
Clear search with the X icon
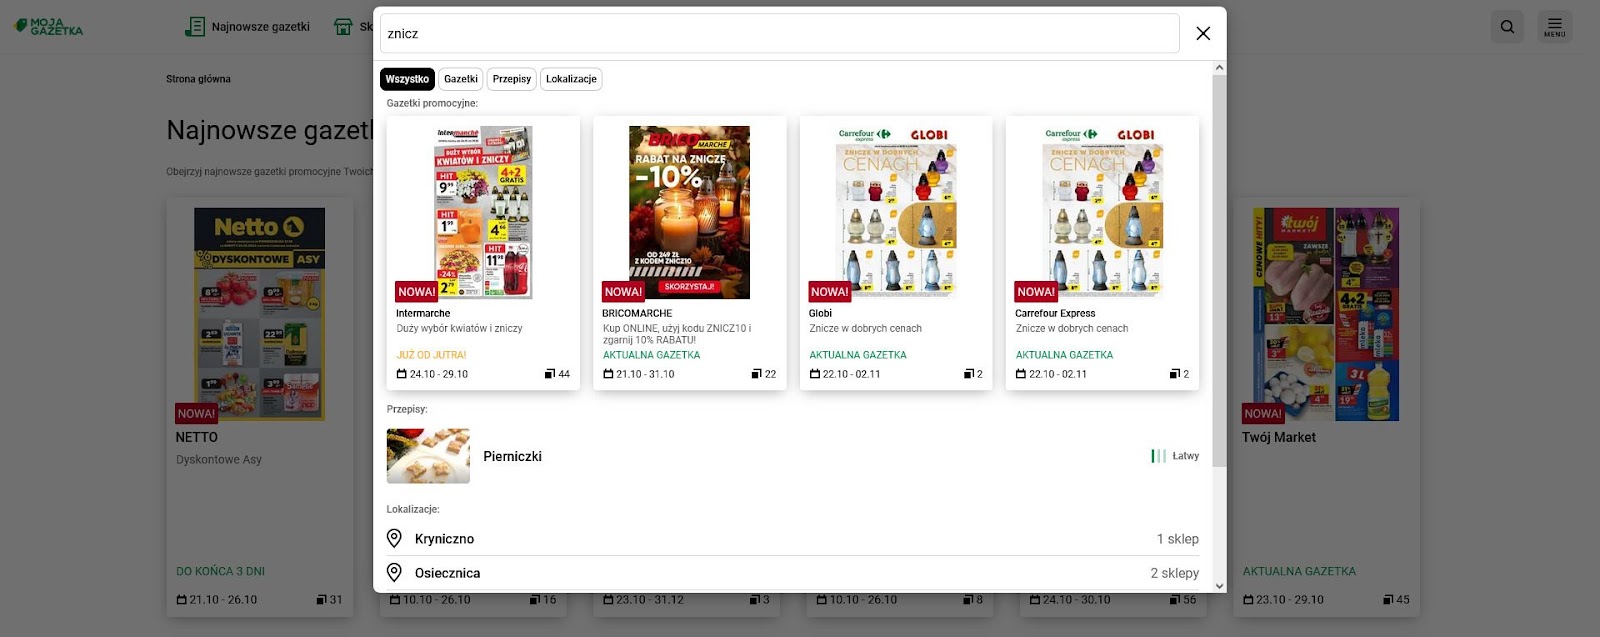[x=1203, y=33]
